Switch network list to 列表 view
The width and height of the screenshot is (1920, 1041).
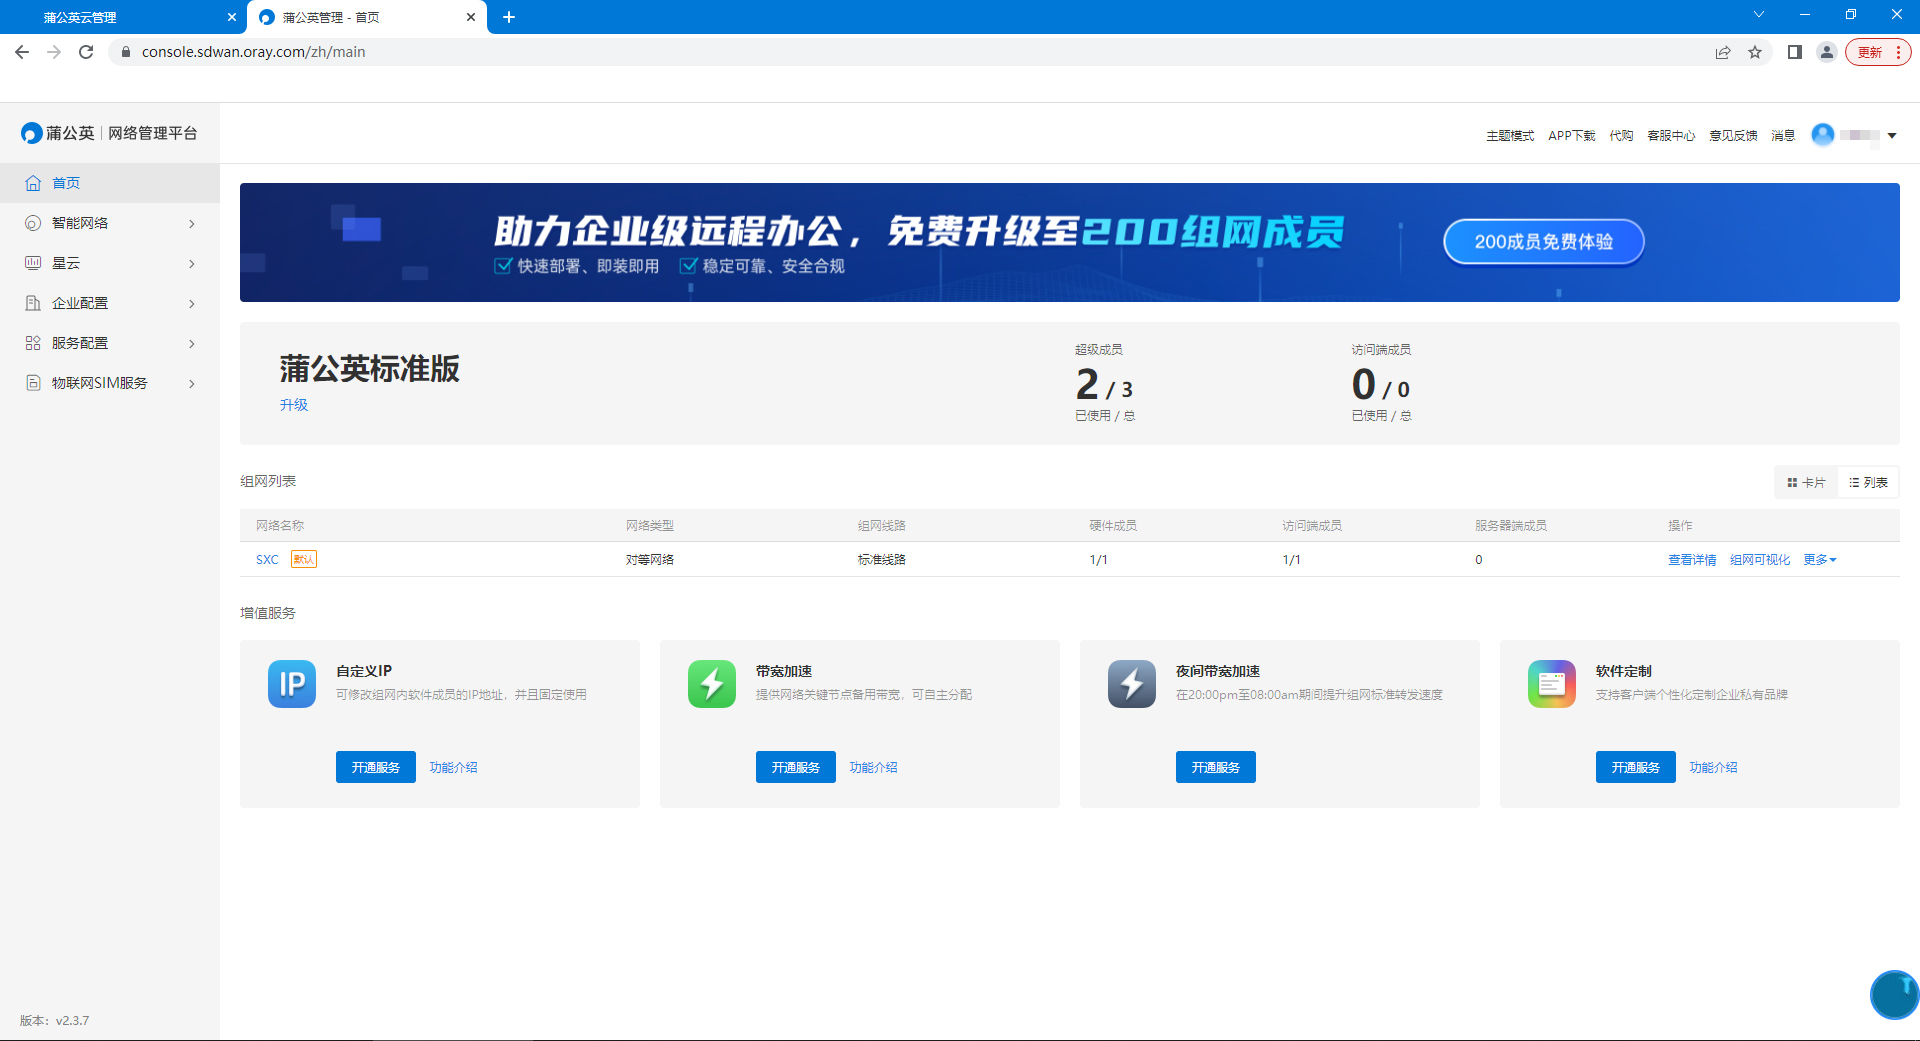[x=1868, y=482]
